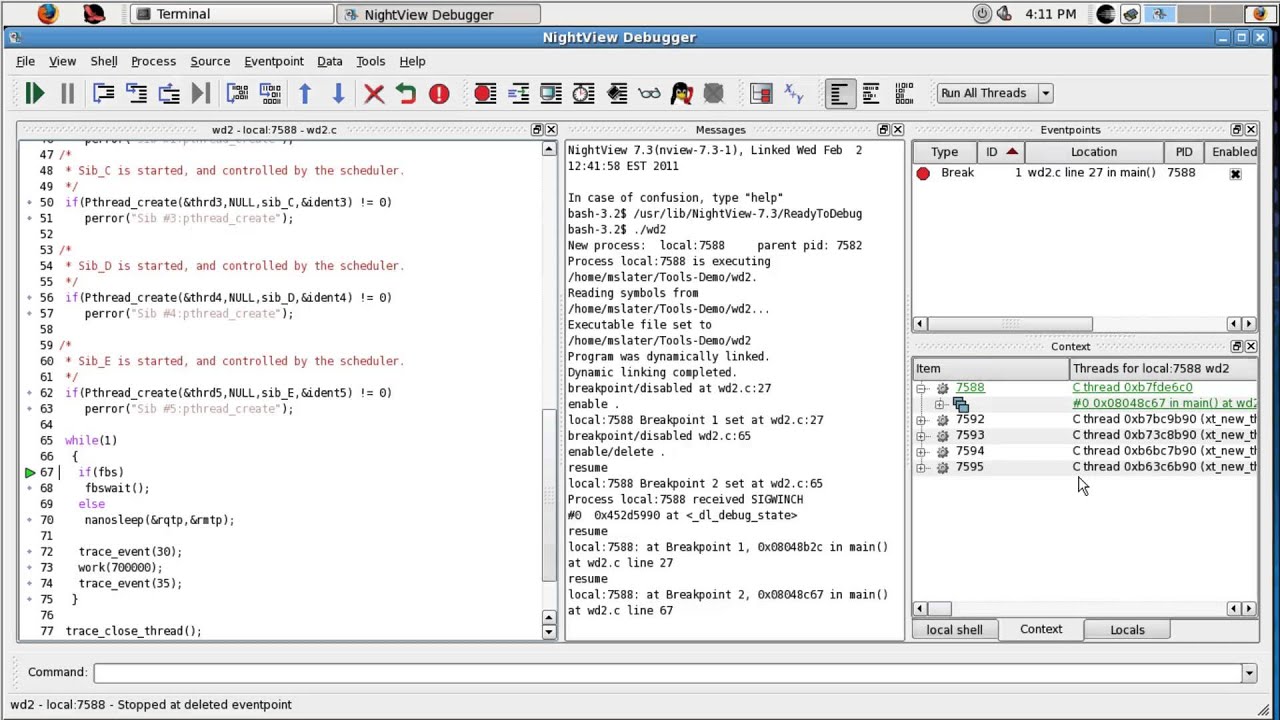Open the Process menu

(x=153, y=61)
